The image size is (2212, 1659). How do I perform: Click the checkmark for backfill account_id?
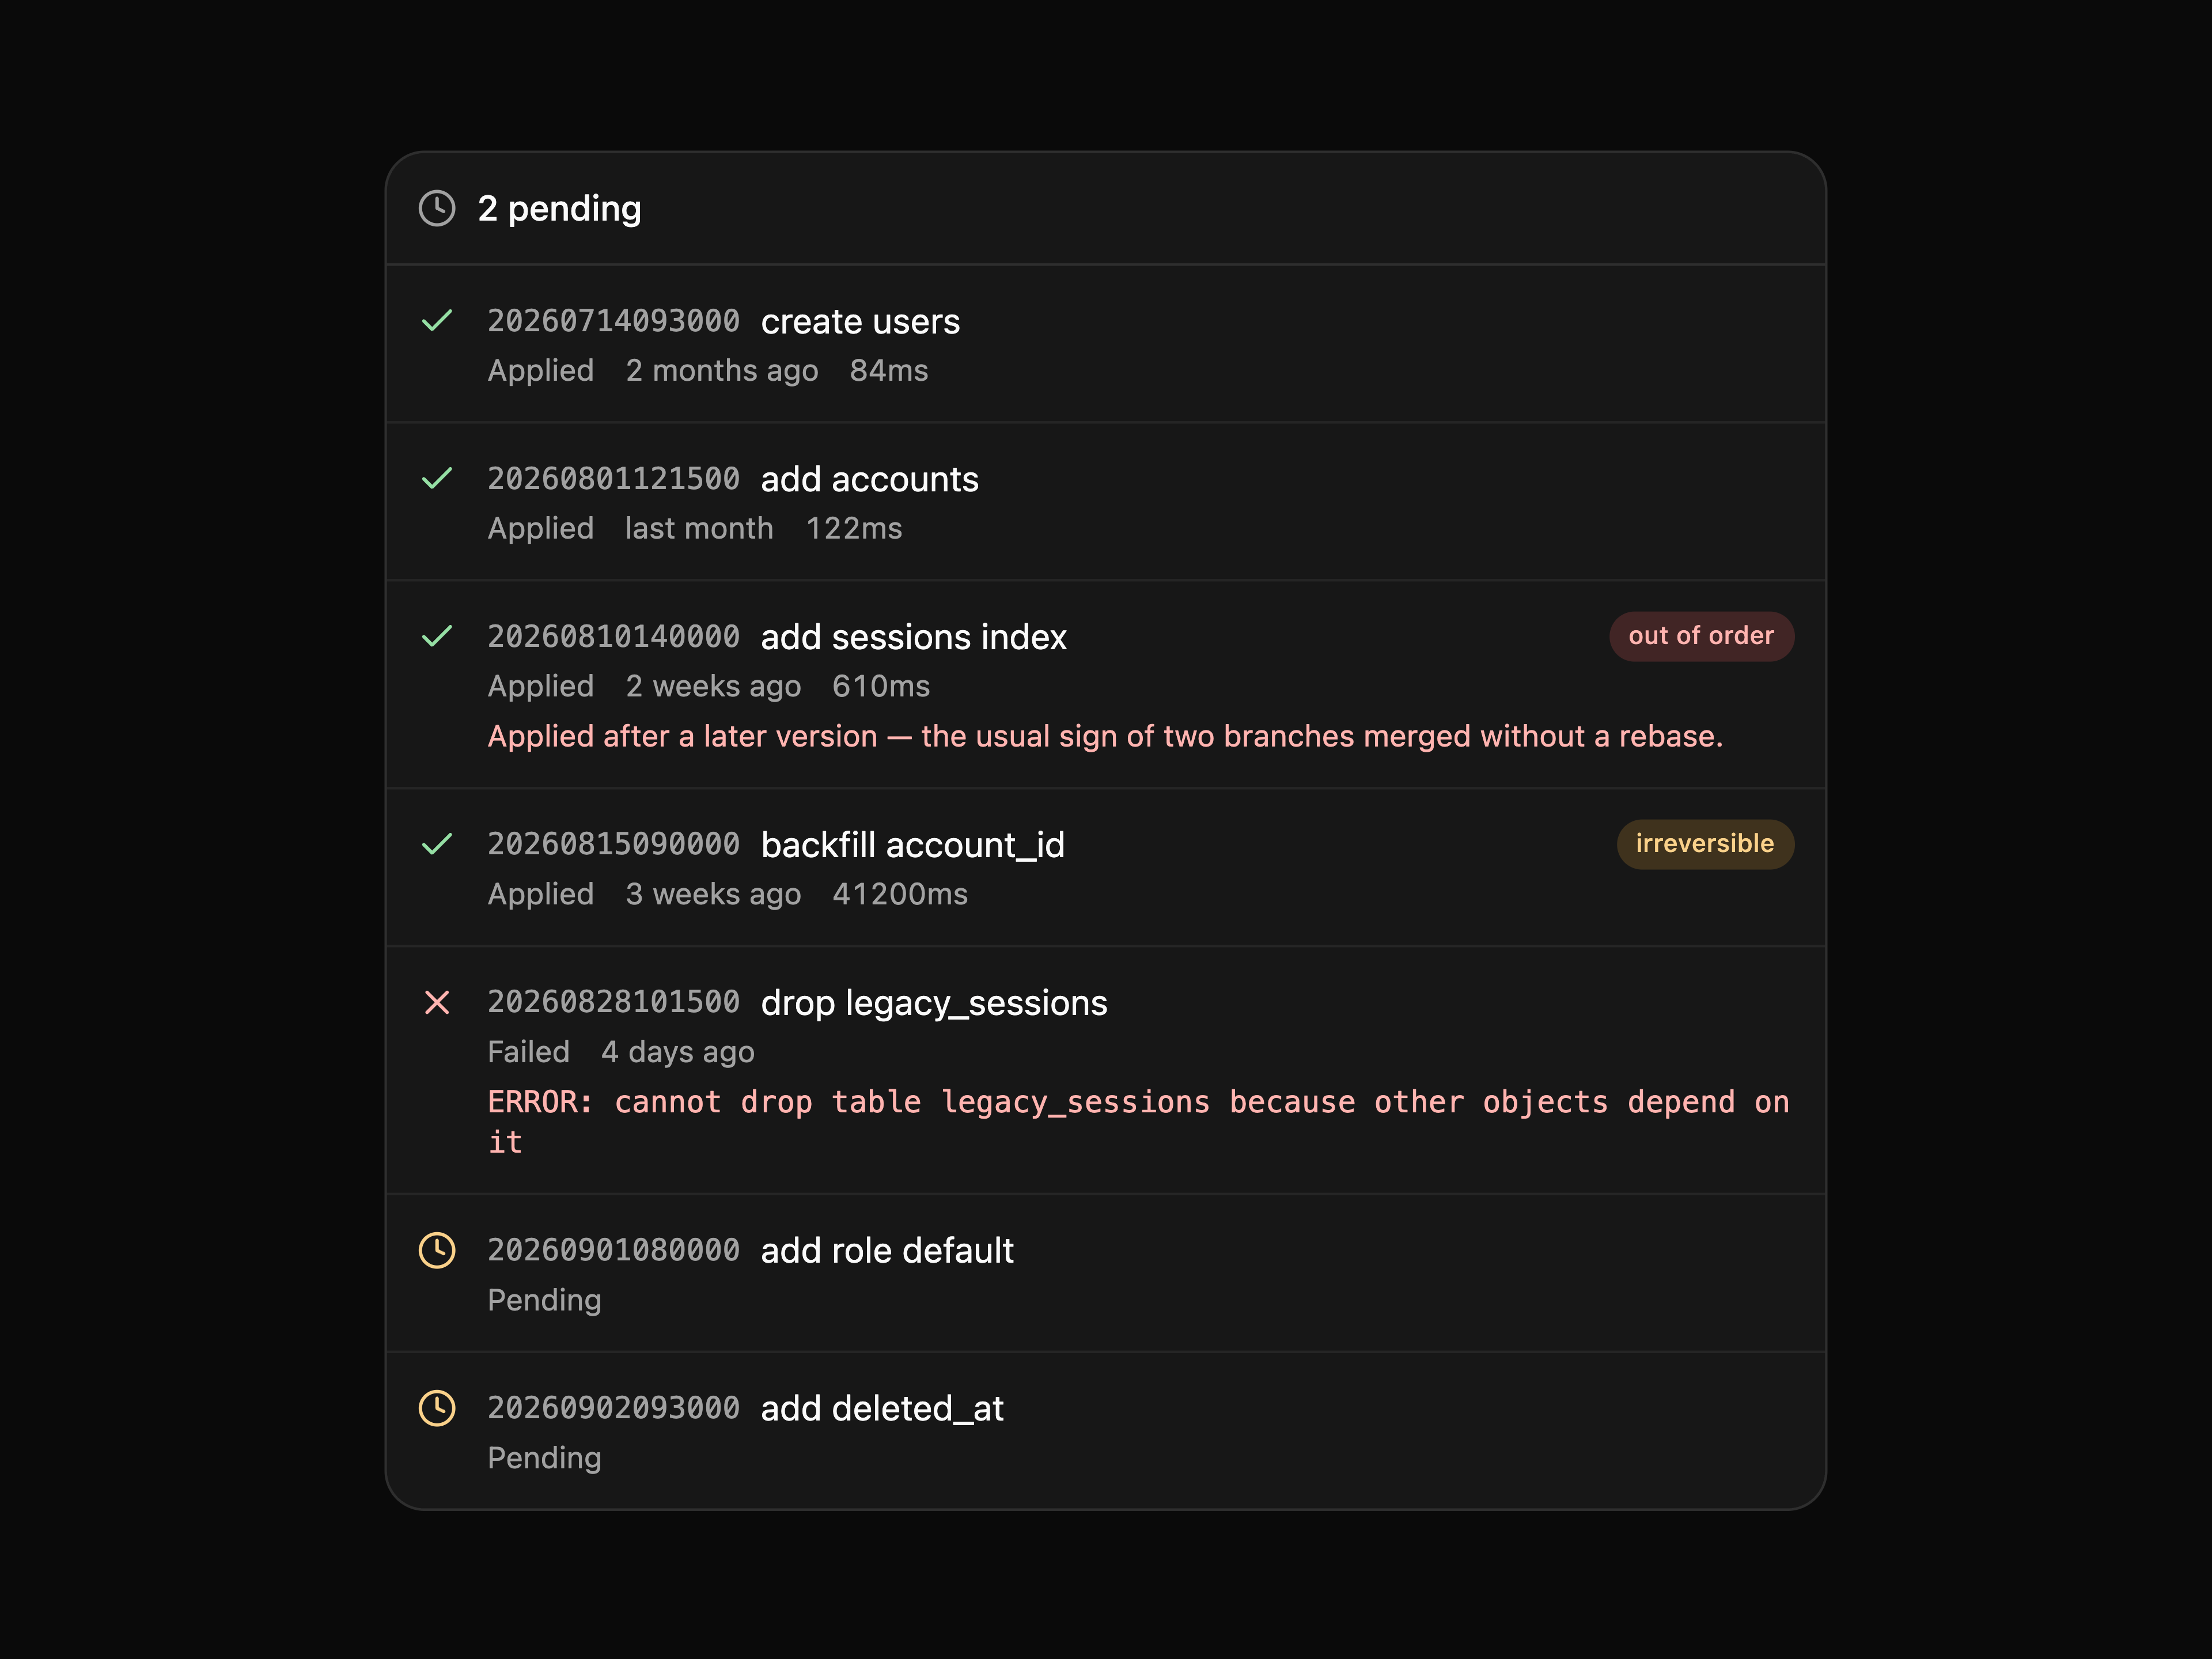(437, 844)
